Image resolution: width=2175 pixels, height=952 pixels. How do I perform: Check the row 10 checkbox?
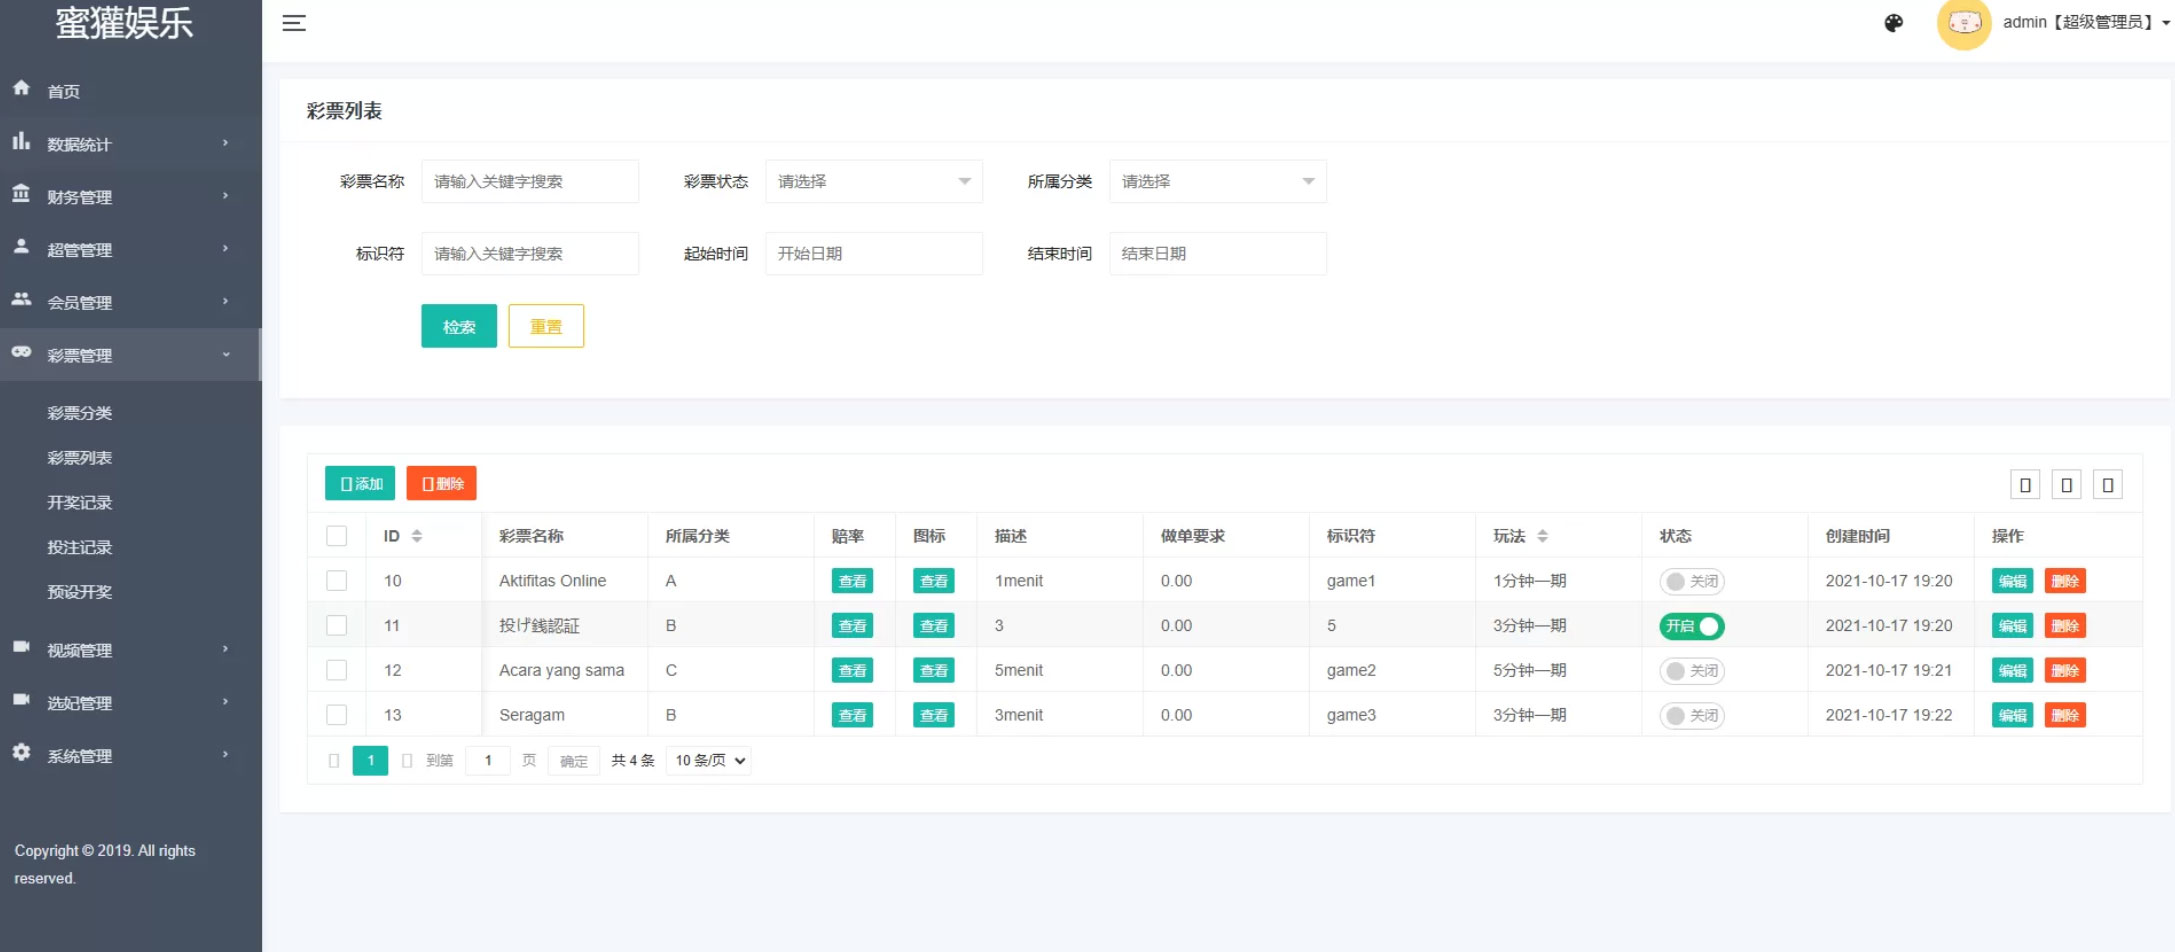(x=337, y=581)
